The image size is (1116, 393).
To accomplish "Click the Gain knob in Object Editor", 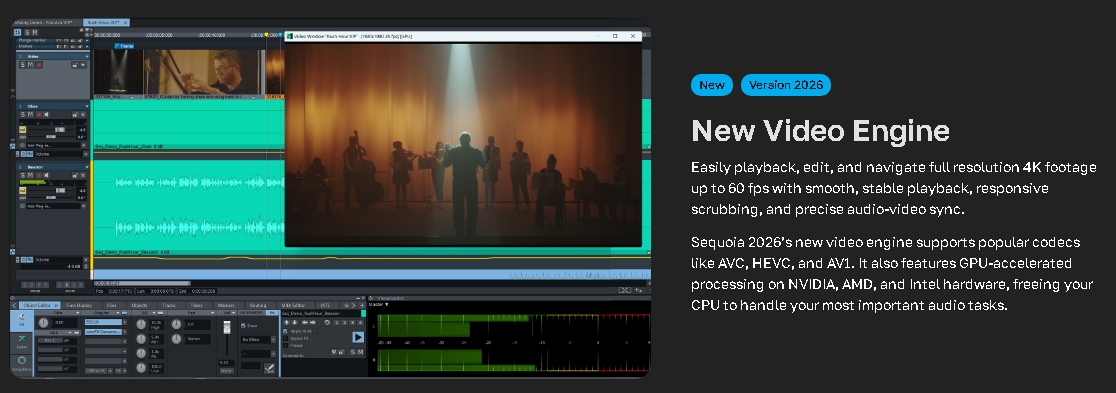I will [x=43, y=323].
